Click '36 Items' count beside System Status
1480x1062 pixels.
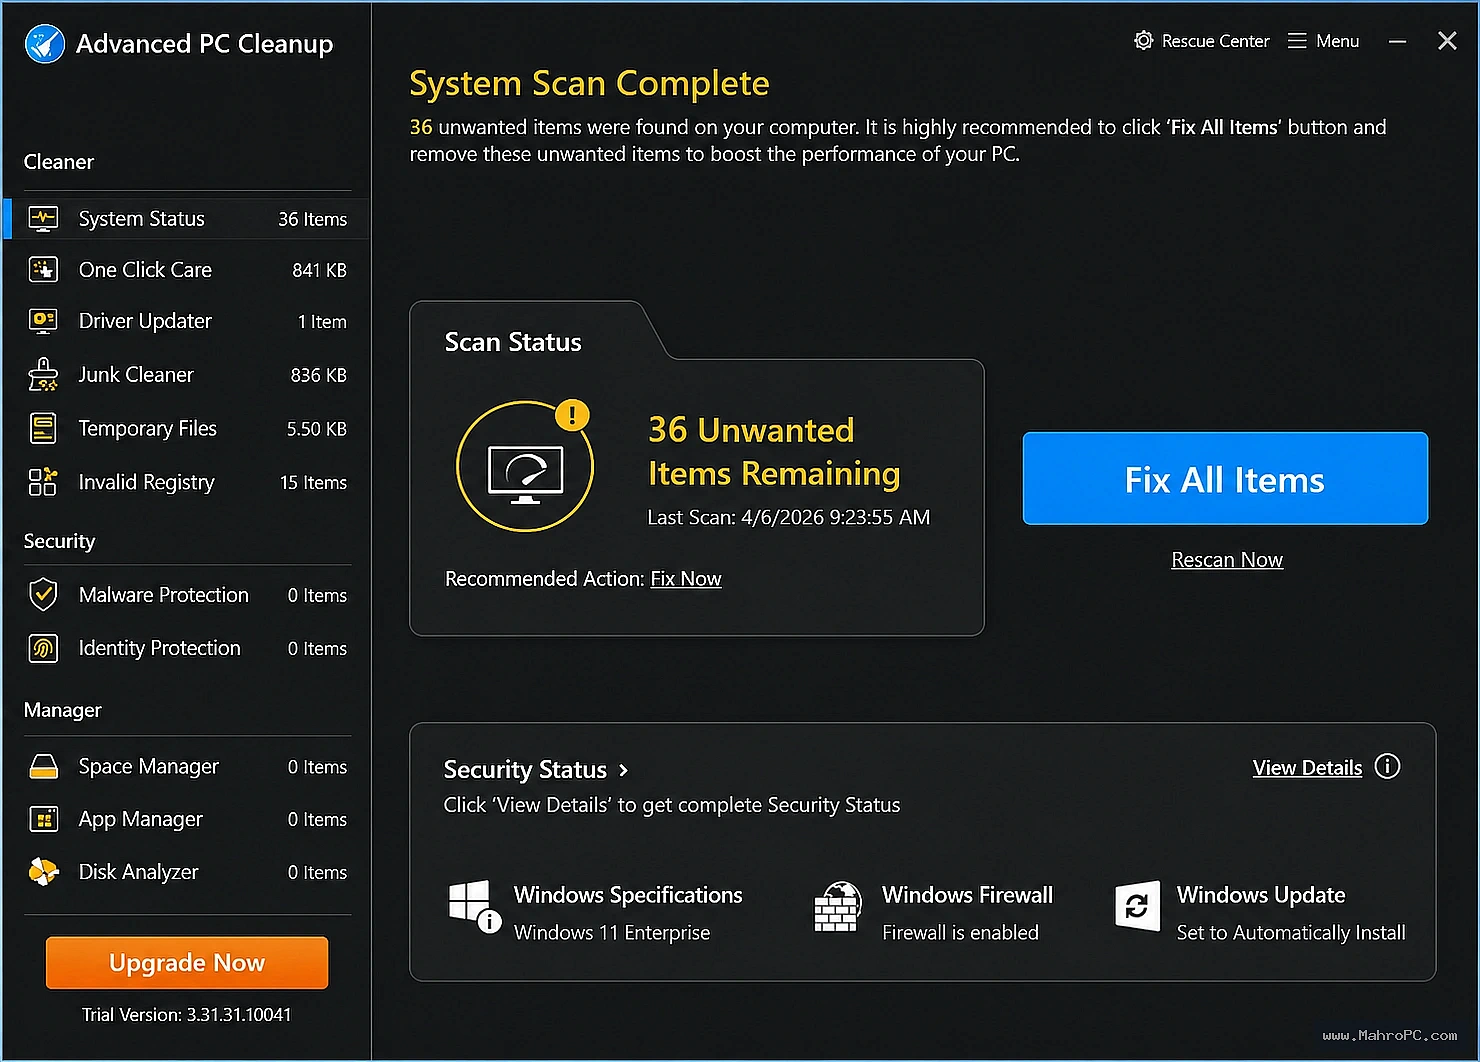click(x=312, y=219)
